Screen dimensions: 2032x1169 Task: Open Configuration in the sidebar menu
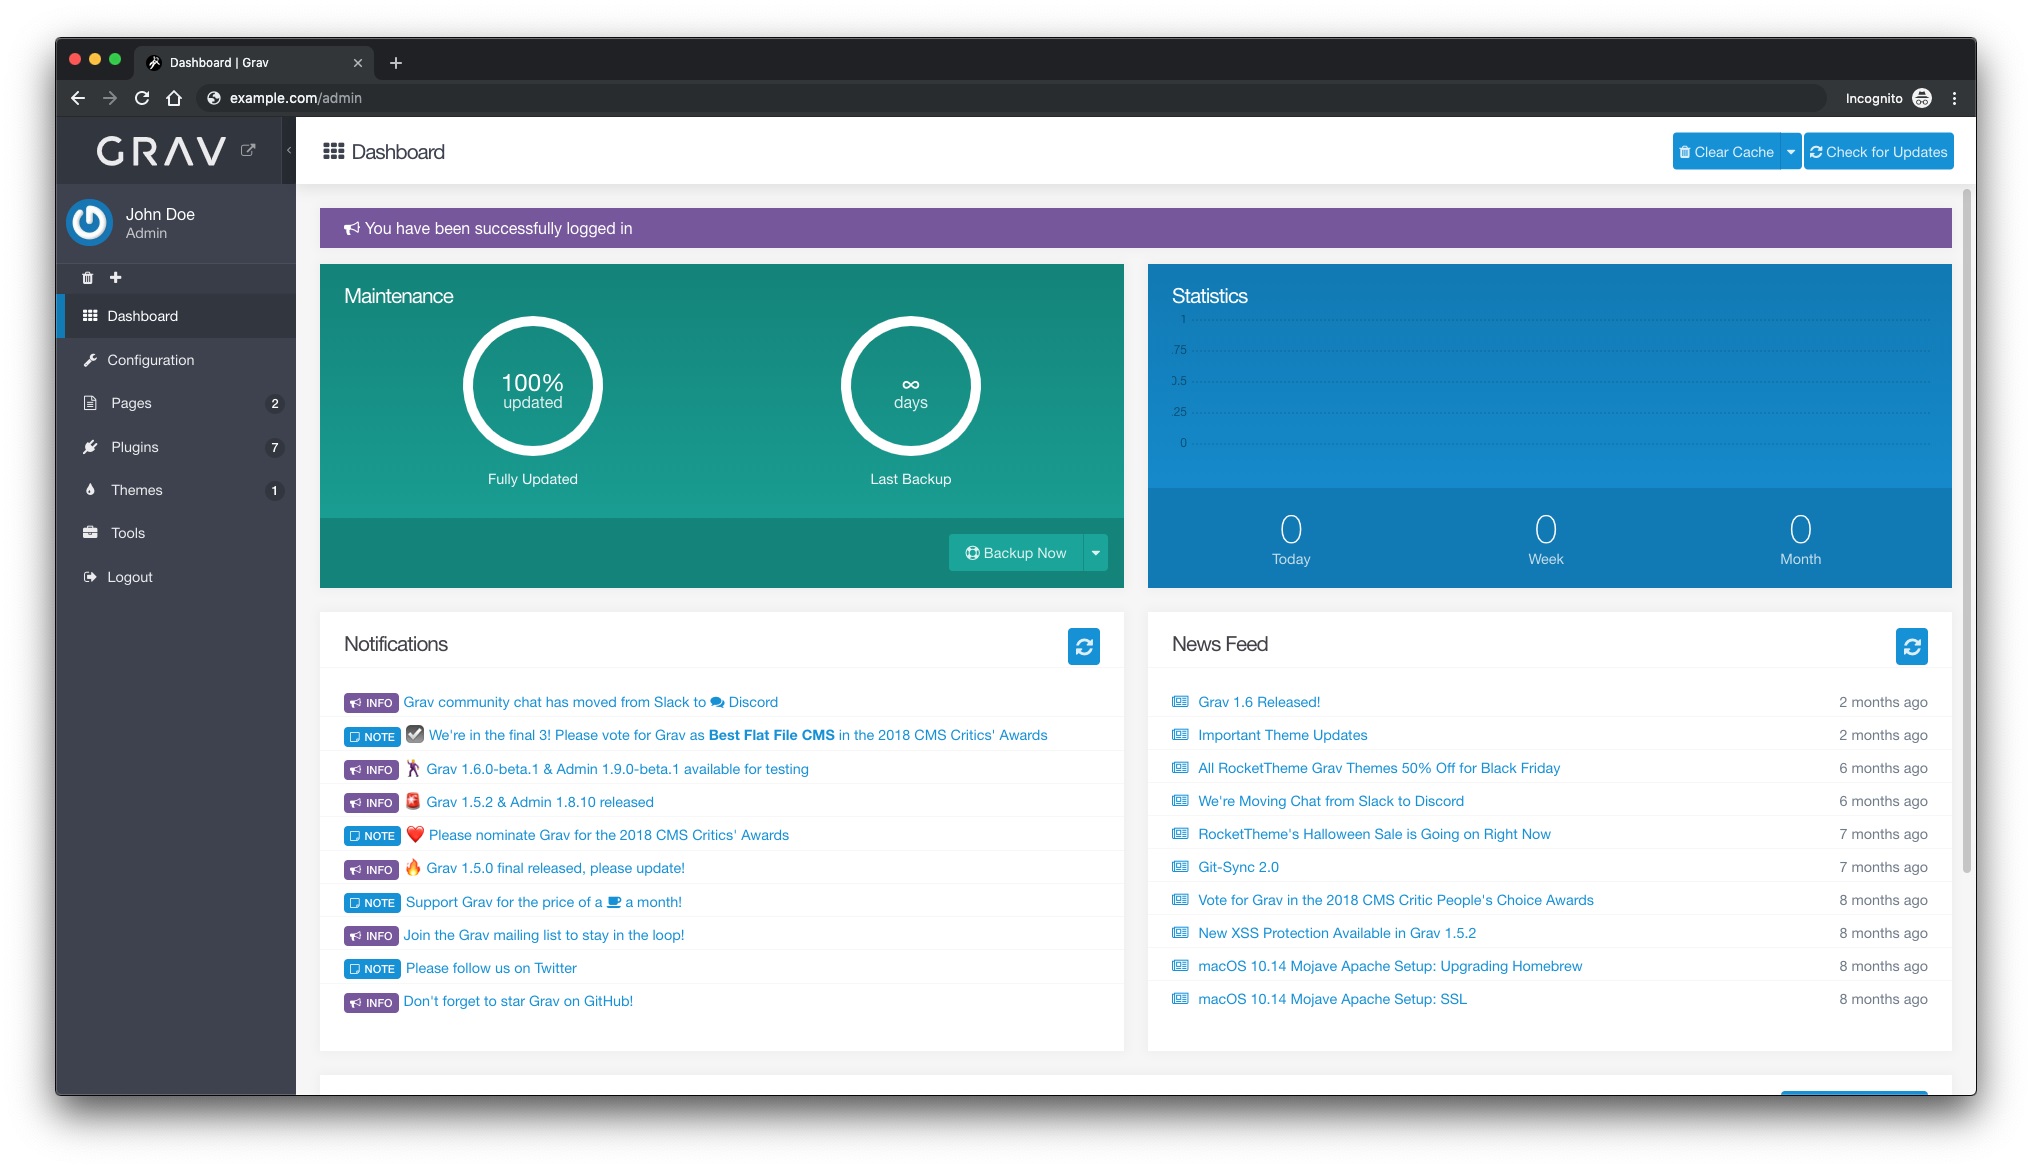click(x=150, y=360)
